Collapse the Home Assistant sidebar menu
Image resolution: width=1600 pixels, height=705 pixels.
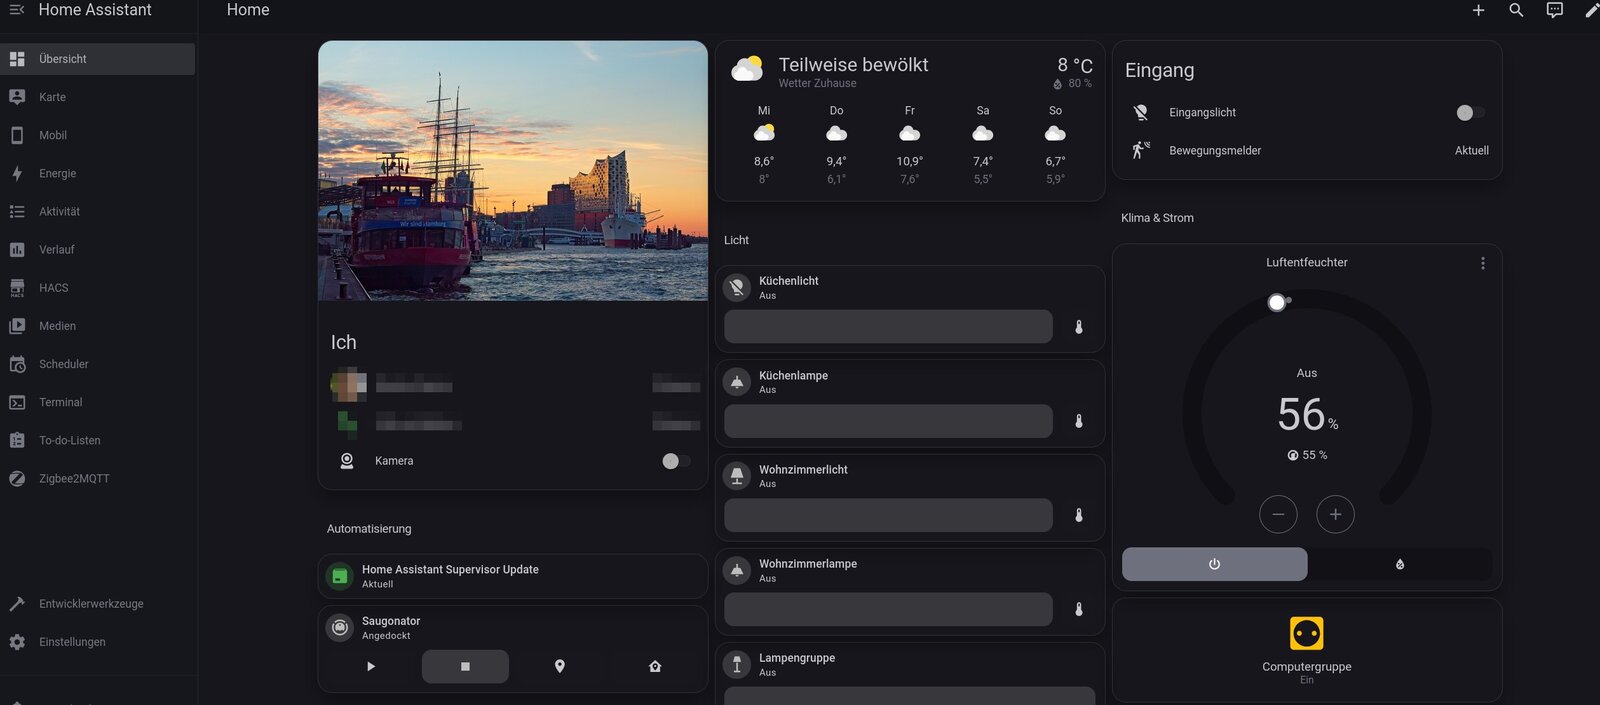pos(16,10)
